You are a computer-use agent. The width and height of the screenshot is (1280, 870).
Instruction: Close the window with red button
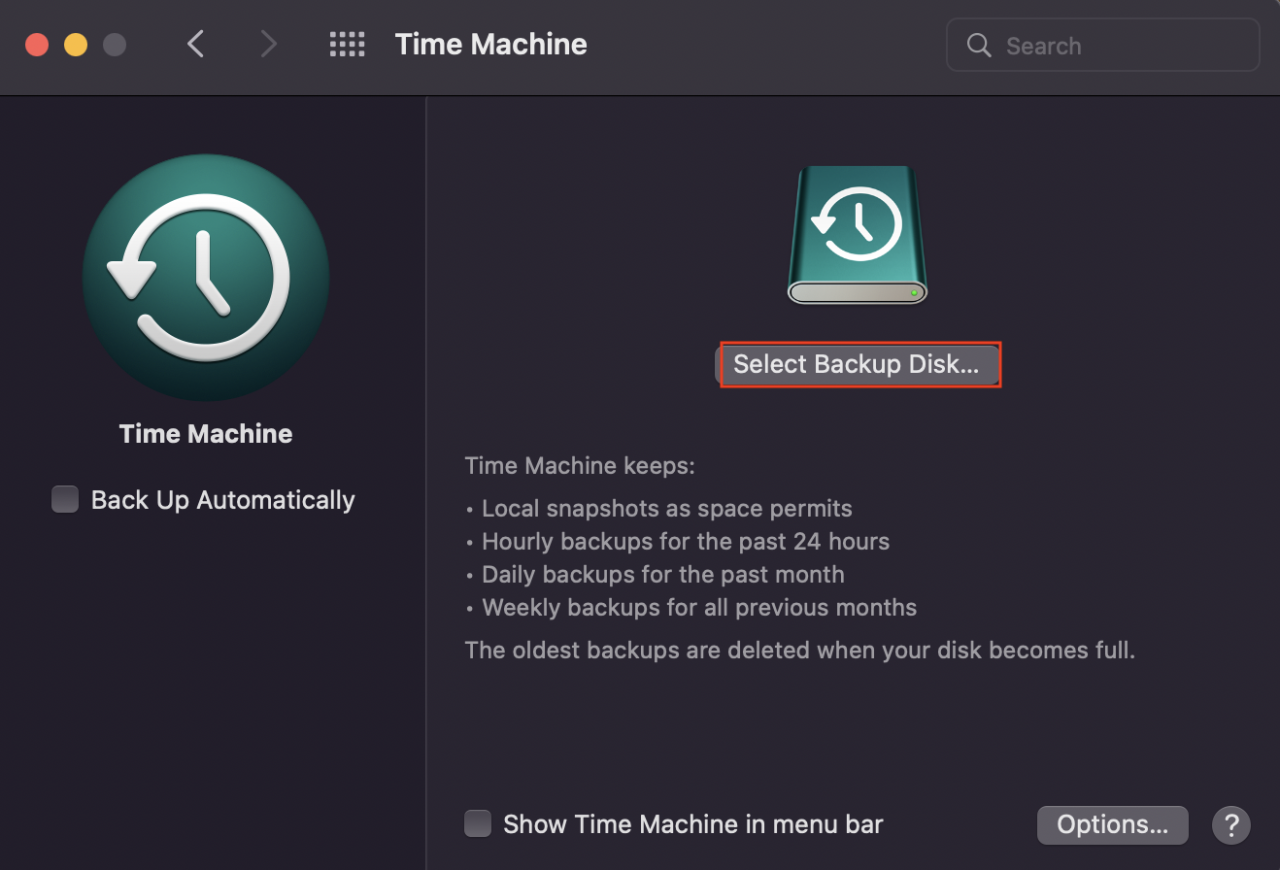[37, 45]
